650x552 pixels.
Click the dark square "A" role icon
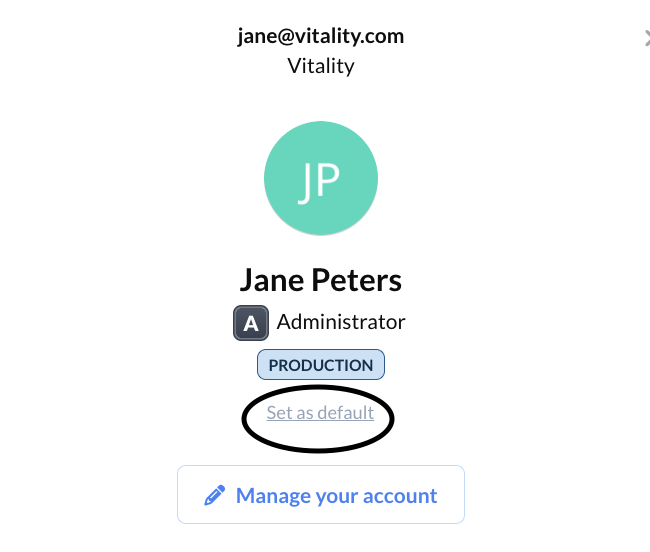(251, 323)
